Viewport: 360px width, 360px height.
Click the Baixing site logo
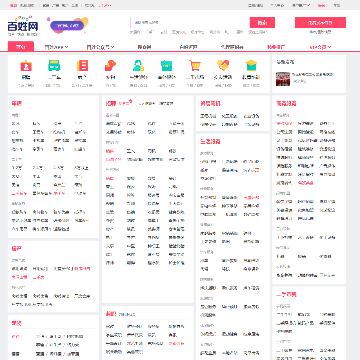tap(23, 26)
